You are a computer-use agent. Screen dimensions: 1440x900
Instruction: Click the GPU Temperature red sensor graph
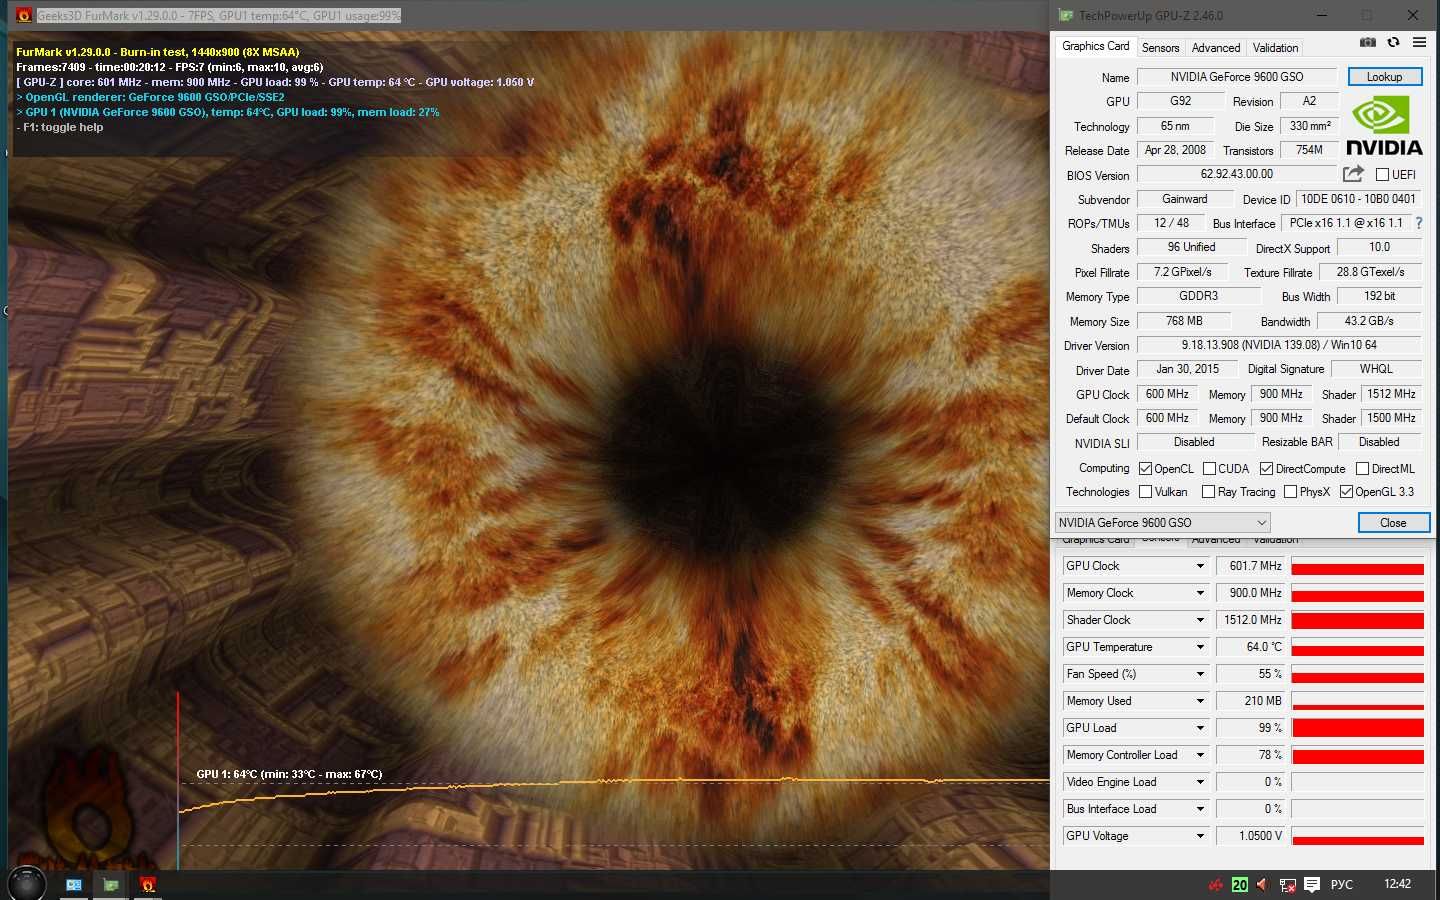[1357, 647]
